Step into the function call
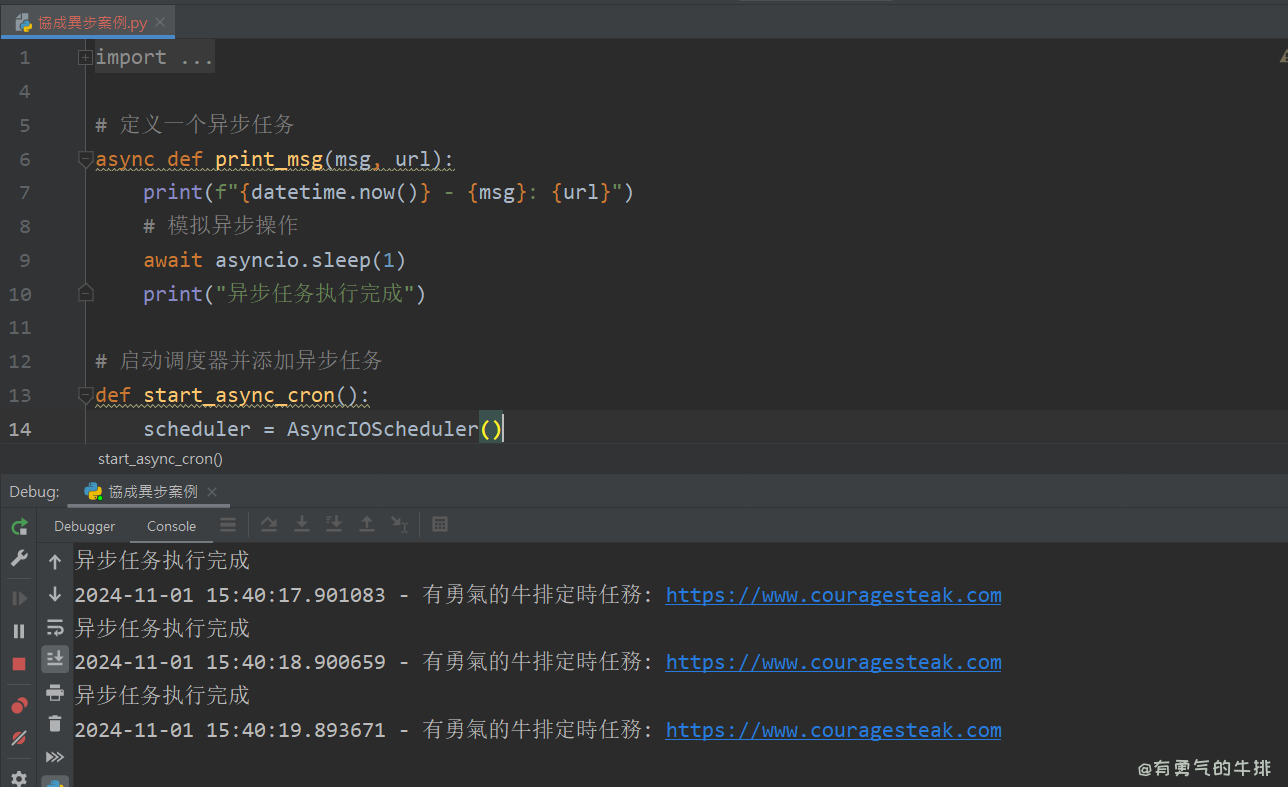 [301, 524]
